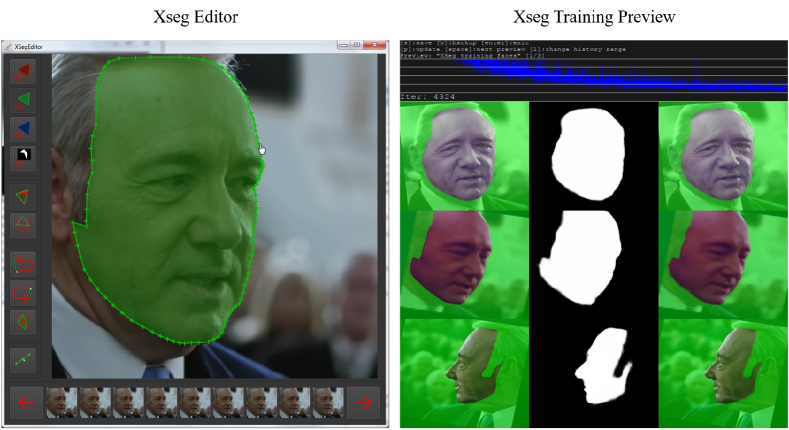789x430 pixels.
Task: Click the hotkey line mentioning "[space]:next preview"
Action: (x=513, y=49)
